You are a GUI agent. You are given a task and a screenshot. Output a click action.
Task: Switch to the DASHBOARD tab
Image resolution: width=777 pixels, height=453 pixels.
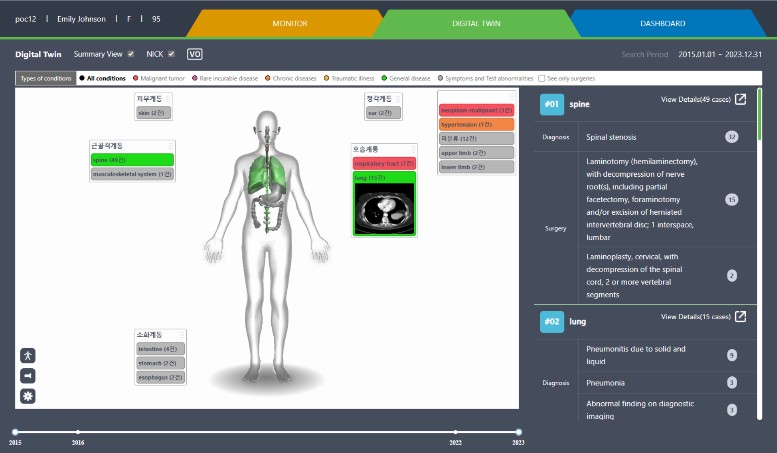663,23
